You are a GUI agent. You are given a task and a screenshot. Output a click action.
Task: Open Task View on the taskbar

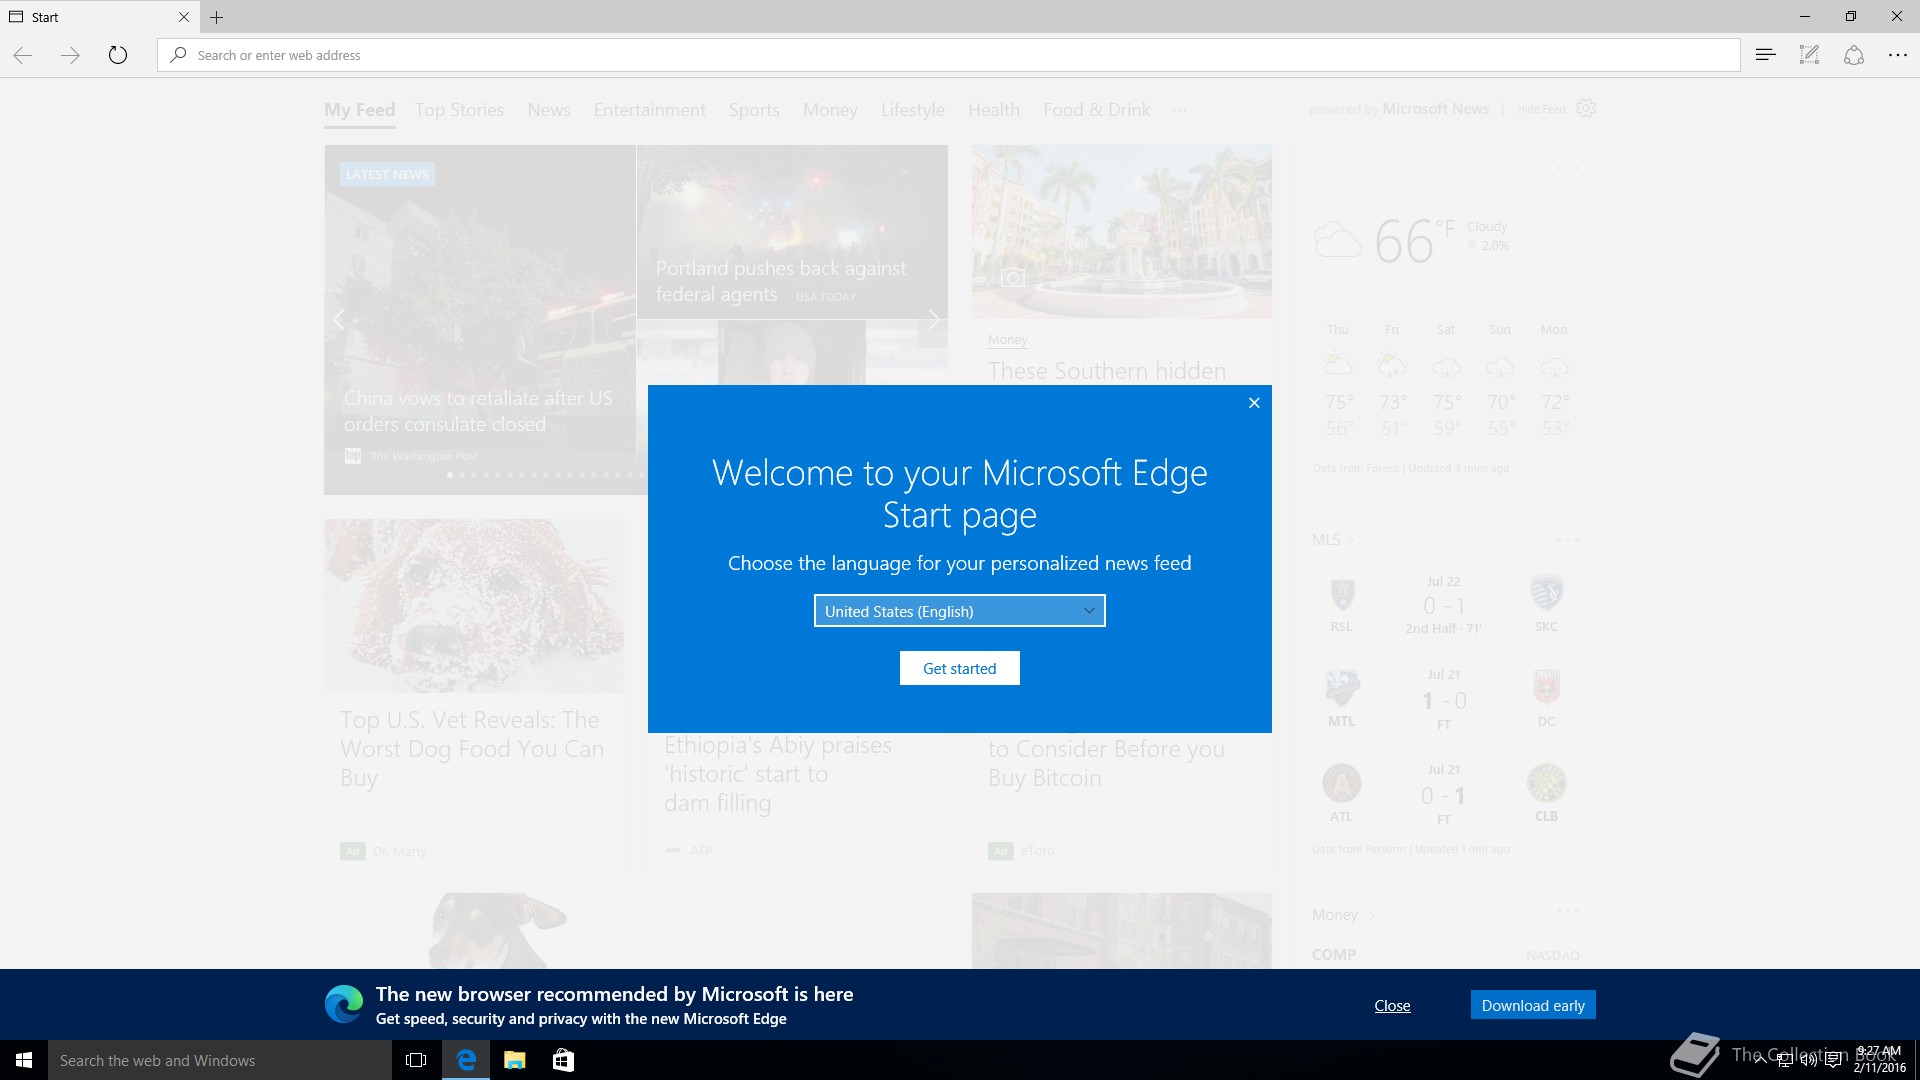416,1060
